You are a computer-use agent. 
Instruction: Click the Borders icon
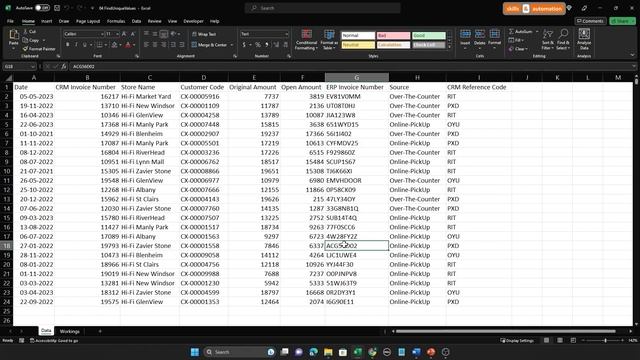(x=99, y=44)
